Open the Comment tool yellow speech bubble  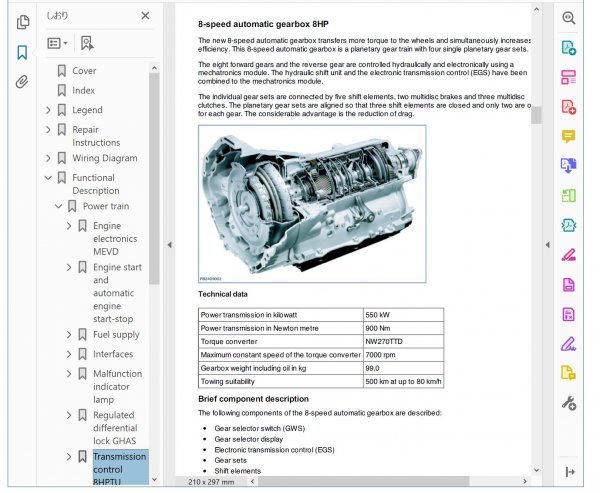point(568,136)
